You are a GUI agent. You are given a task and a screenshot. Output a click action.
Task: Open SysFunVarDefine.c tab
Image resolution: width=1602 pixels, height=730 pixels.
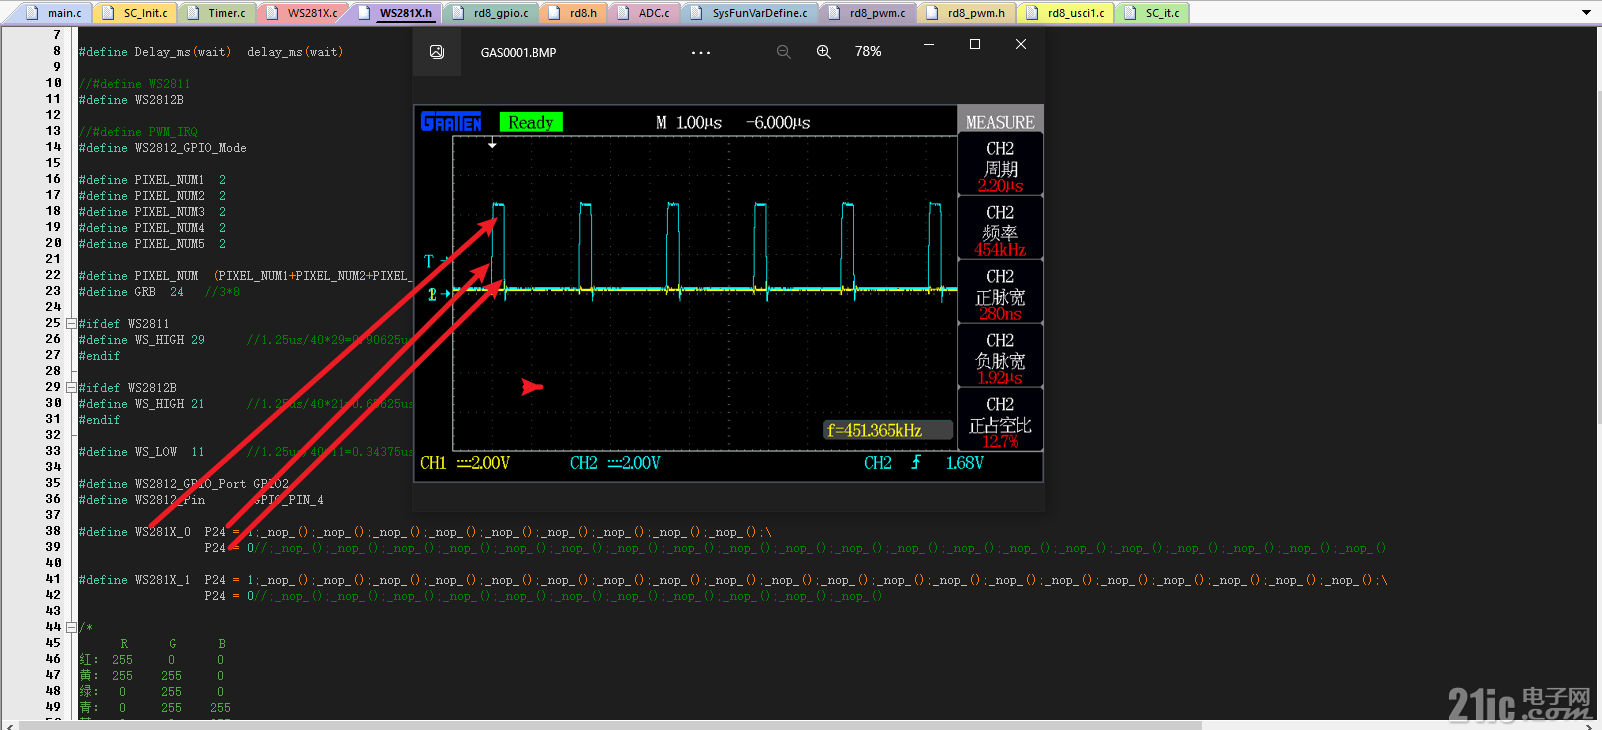(x=750, y=13)
